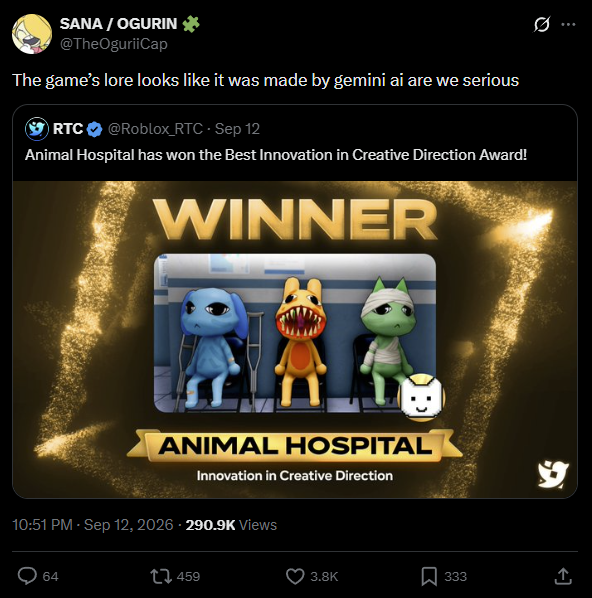
Task: Click the Grok icon at top right
Action: pyautogui.click(x=542, y=25)
